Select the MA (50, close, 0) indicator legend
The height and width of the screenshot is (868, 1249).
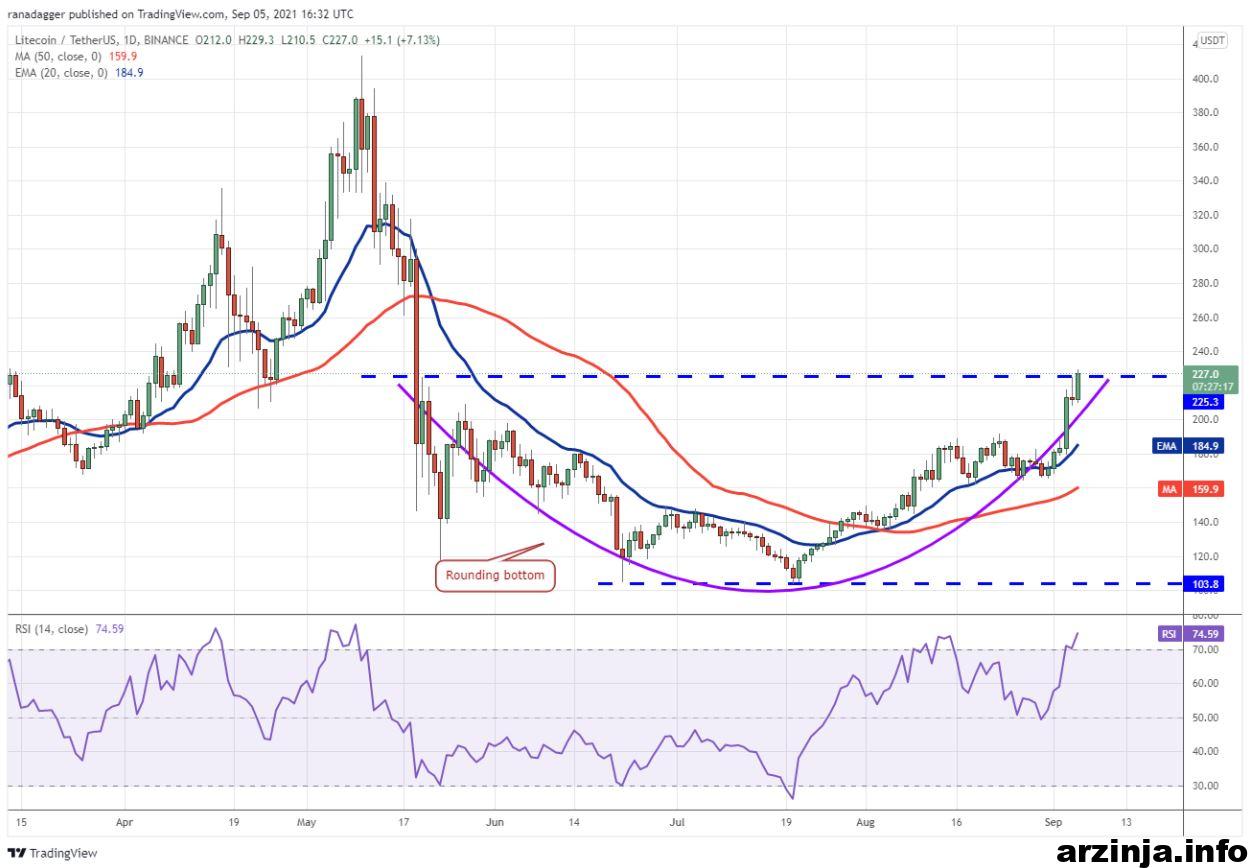click(74, 56)
